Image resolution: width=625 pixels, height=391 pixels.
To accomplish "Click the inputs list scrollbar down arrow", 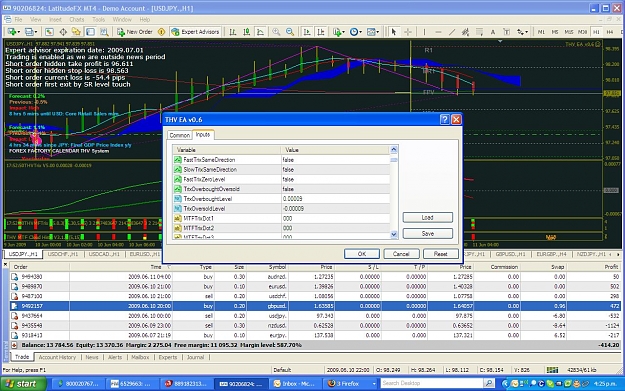I will coord(394,234).
